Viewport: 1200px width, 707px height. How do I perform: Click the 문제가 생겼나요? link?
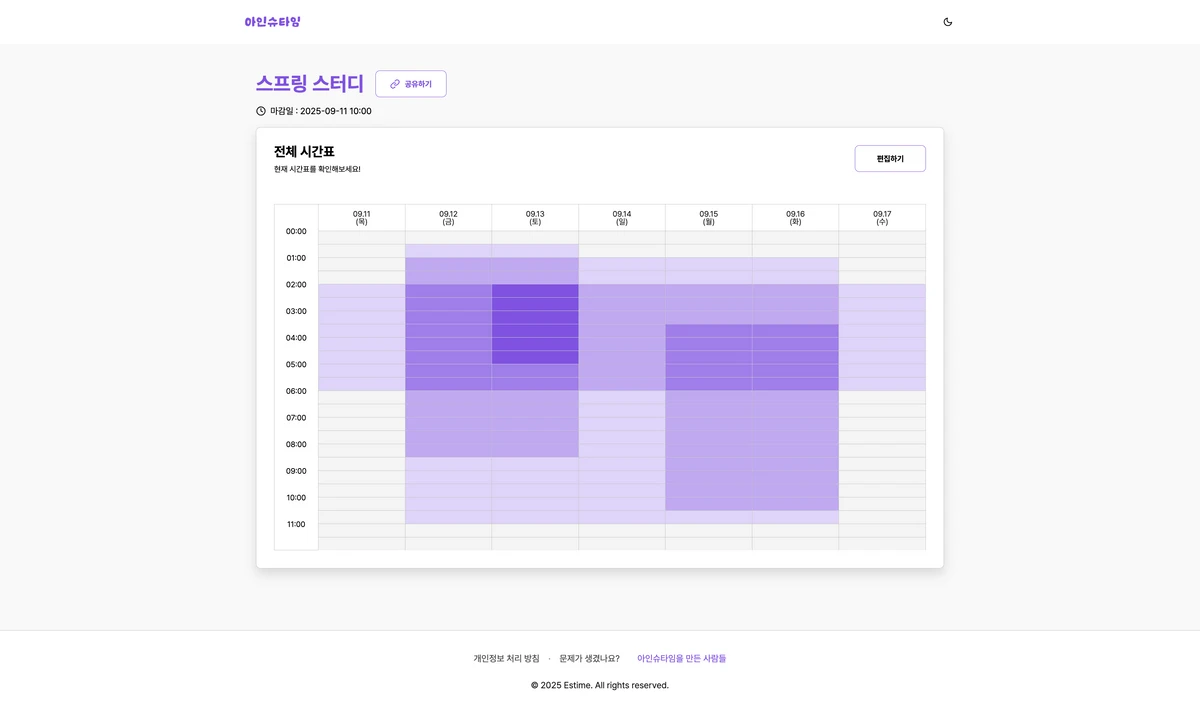point(589,658)
